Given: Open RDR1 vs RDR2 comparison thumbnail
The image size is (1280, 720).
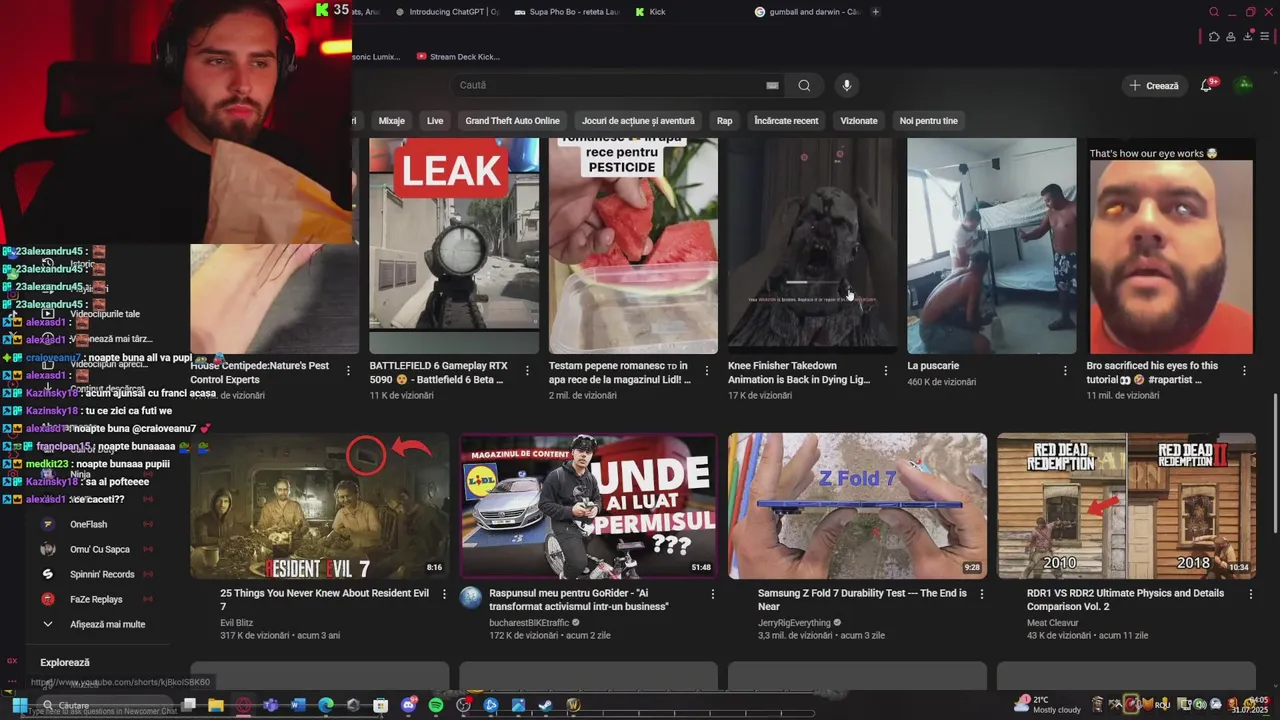Looking at the screenshot, I should [x=1127, y=506].
